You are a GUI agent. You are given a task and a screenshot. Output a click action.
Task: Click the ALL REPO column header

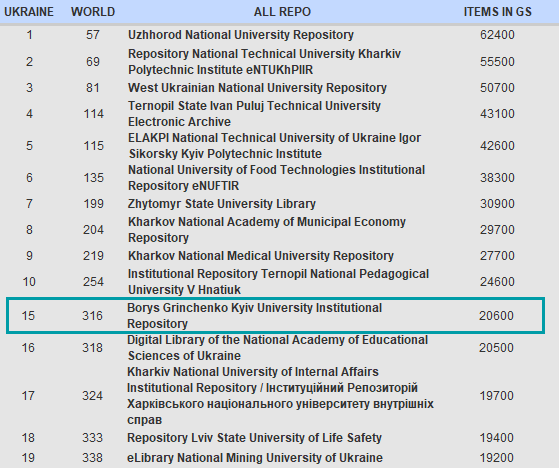(282, 12)
